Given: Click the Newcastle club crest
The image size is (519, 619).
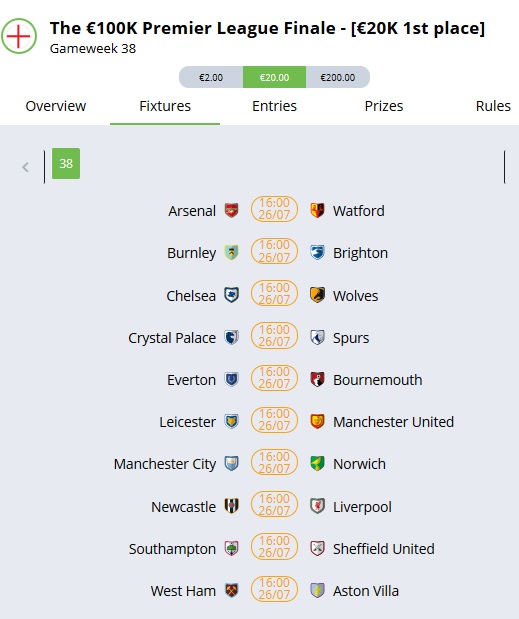Looking at the screenshot, I should 232,506.
